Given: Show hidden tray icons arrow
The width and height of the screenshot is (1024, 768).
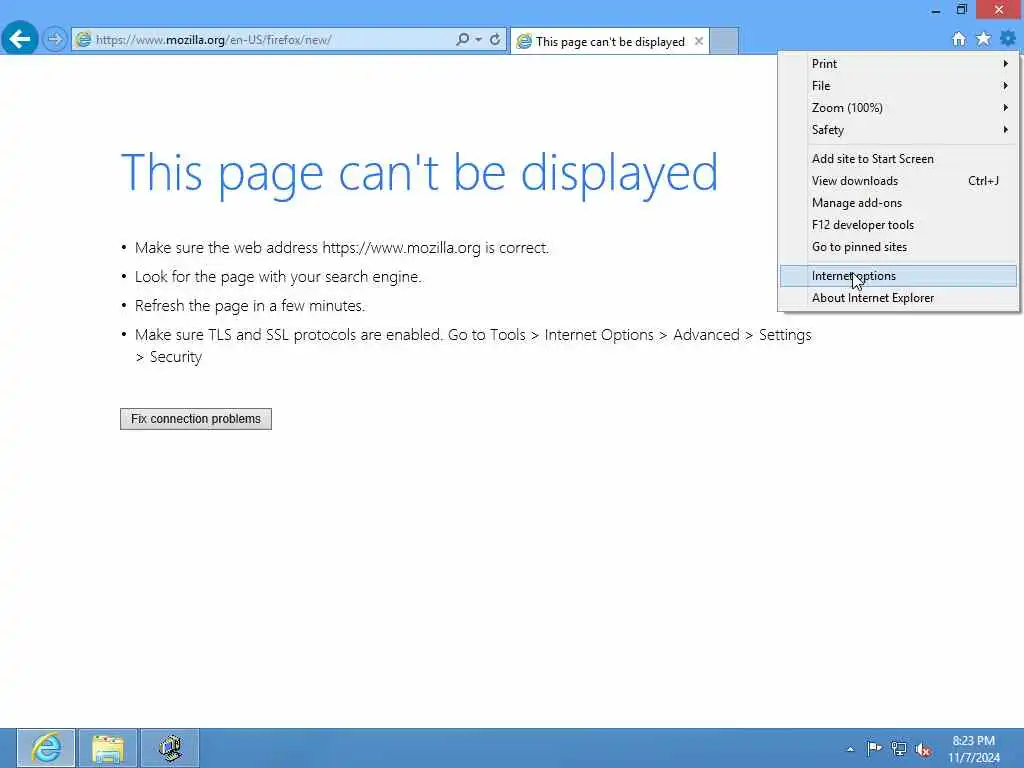Looking at the screenshot, I should 850,749.
